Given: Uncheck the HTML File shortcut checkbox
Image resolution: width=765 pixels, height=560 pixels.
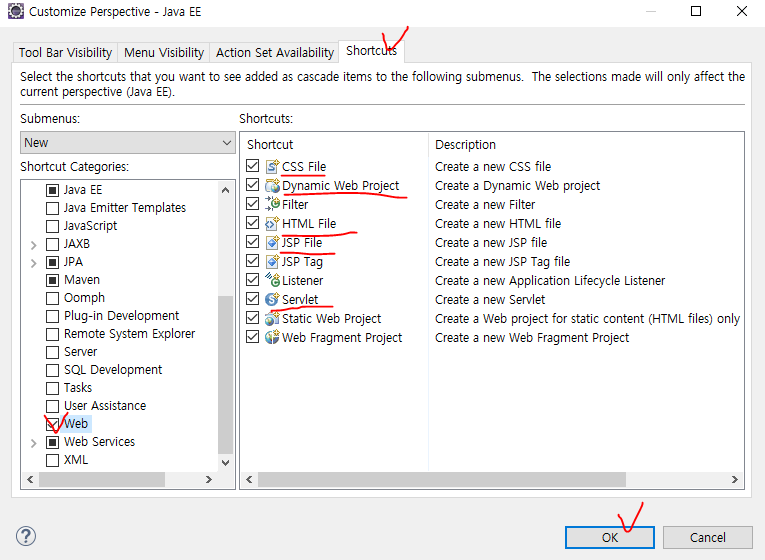Looking at the screenshot, I should [252, 222].
